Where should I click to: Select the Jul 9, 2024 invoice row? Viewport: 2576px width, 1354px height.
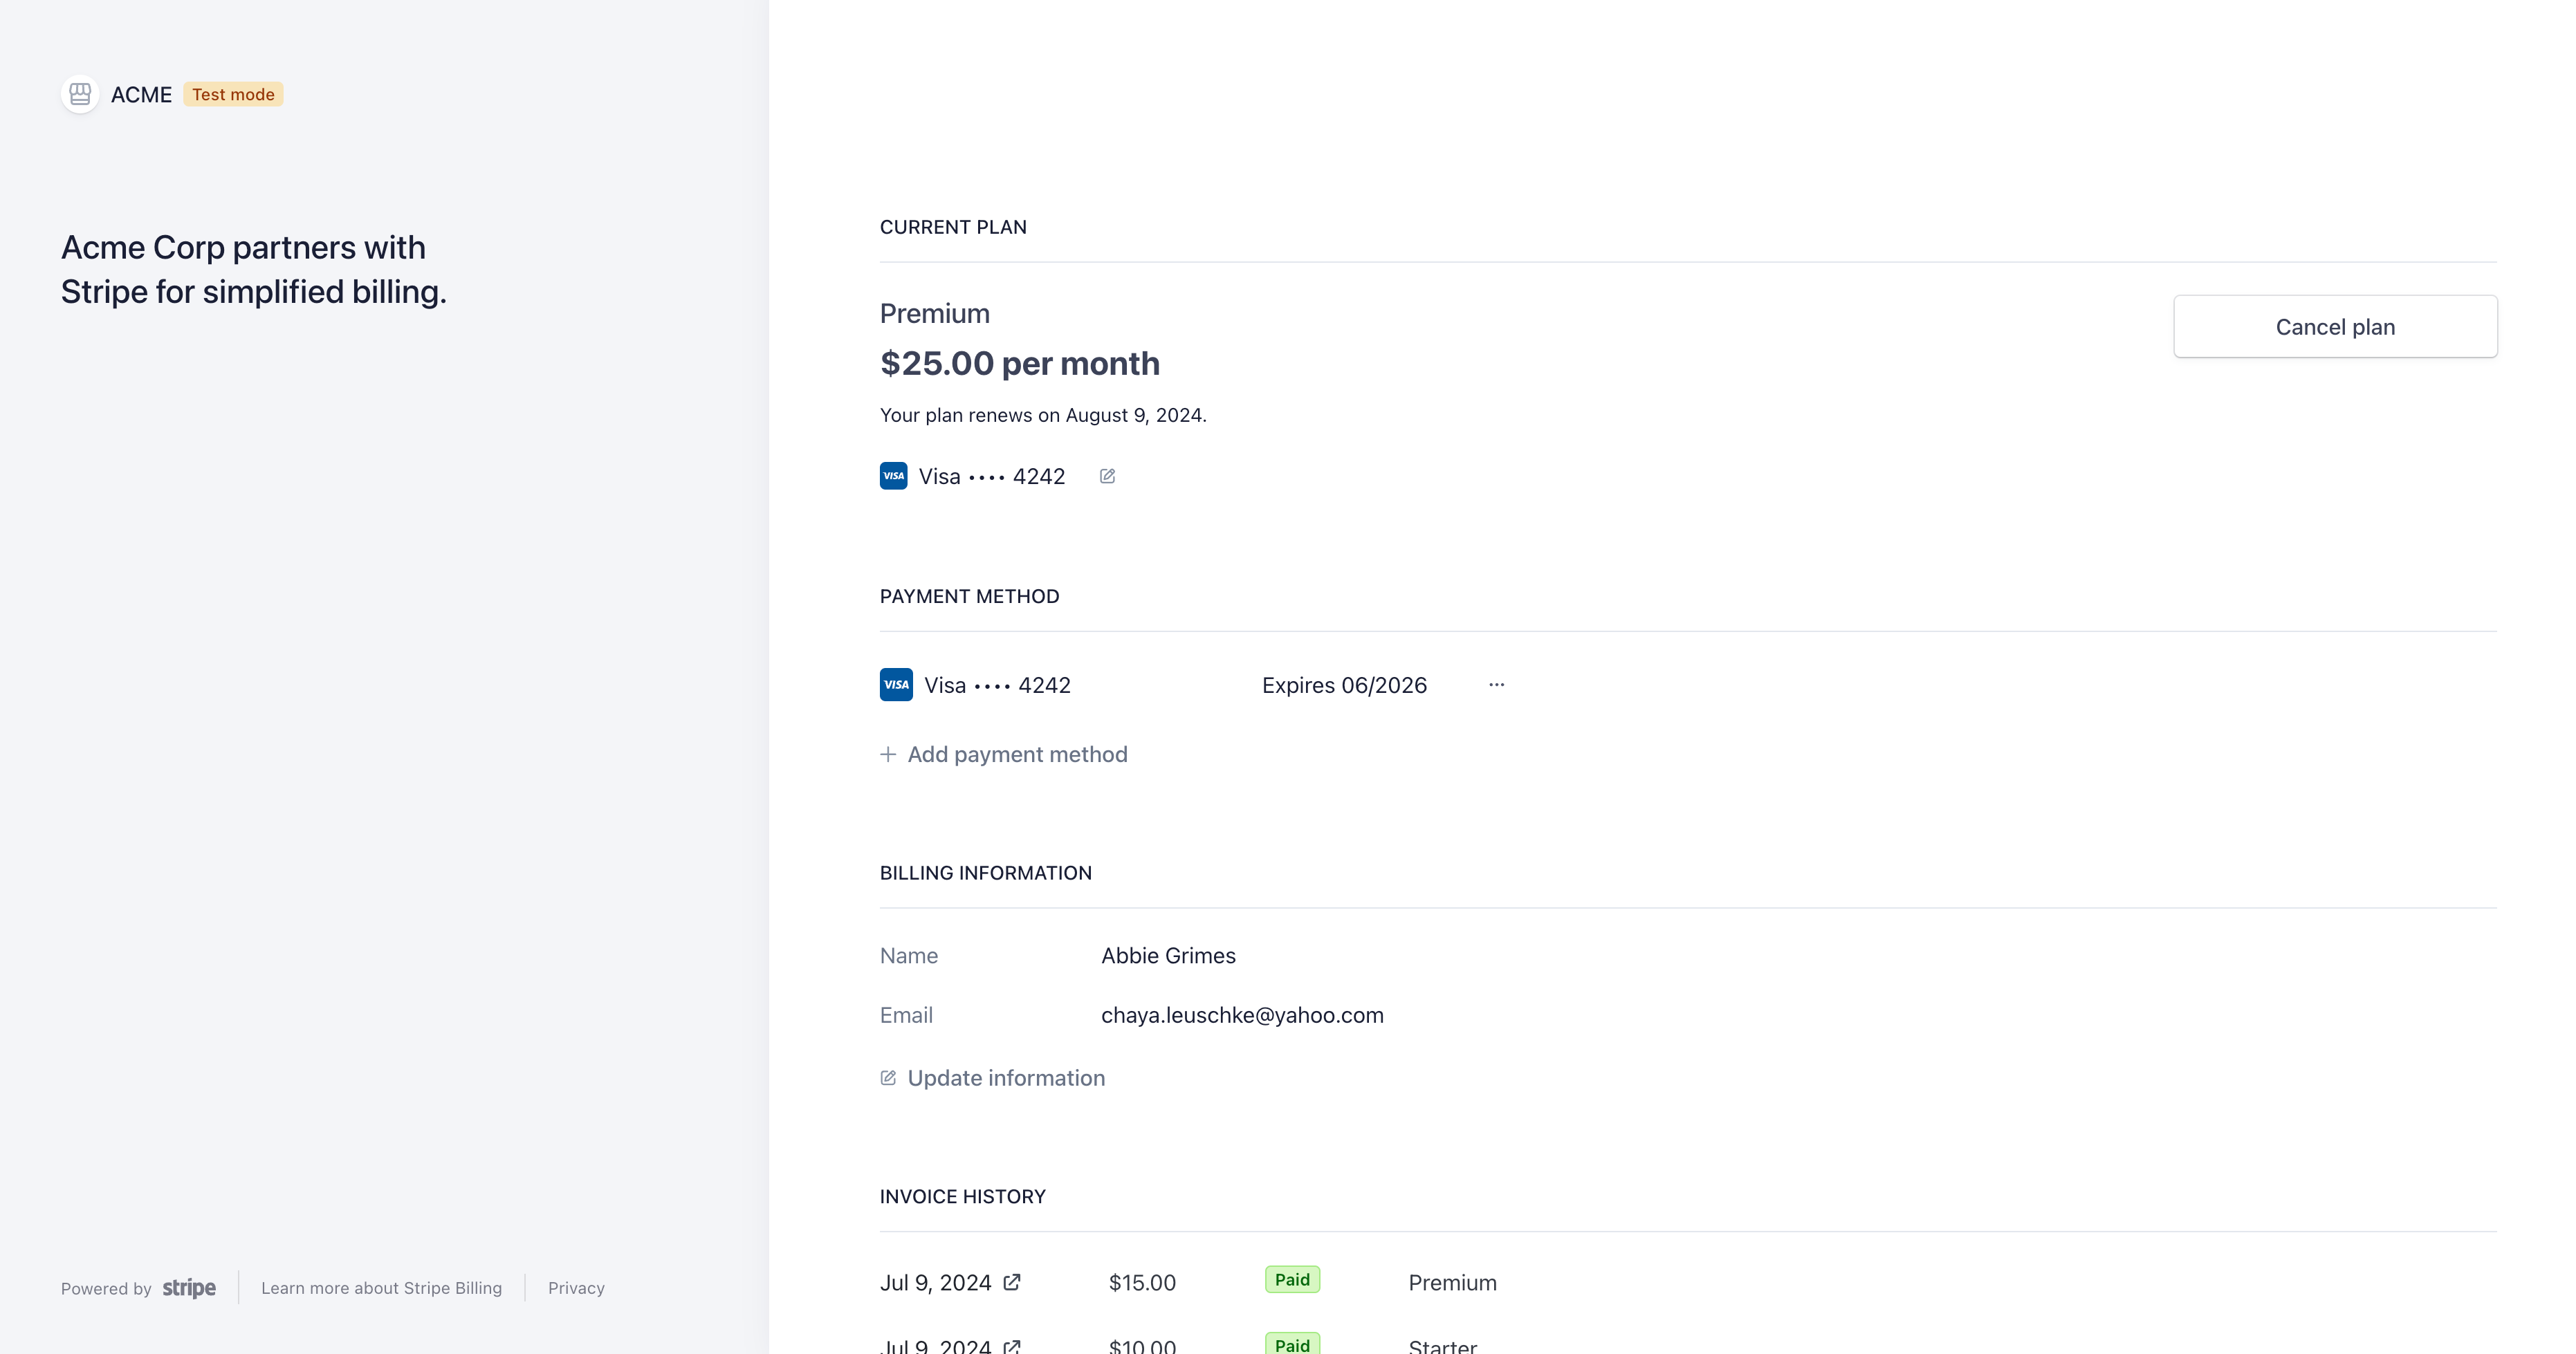[x=936, y=1282]
